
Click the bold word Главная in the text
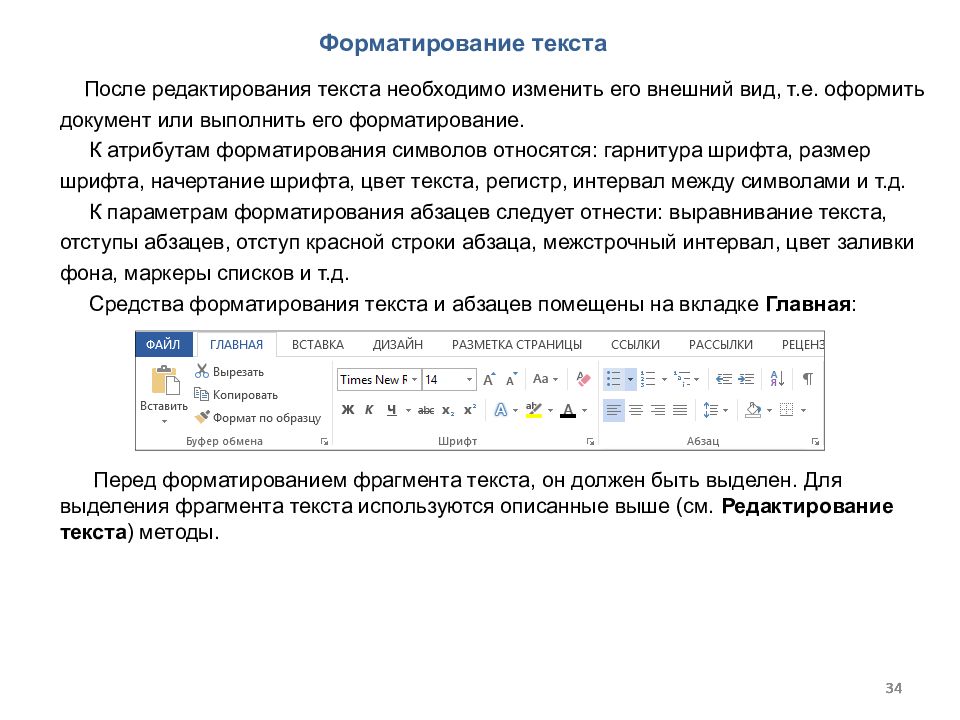click(808, 304)
